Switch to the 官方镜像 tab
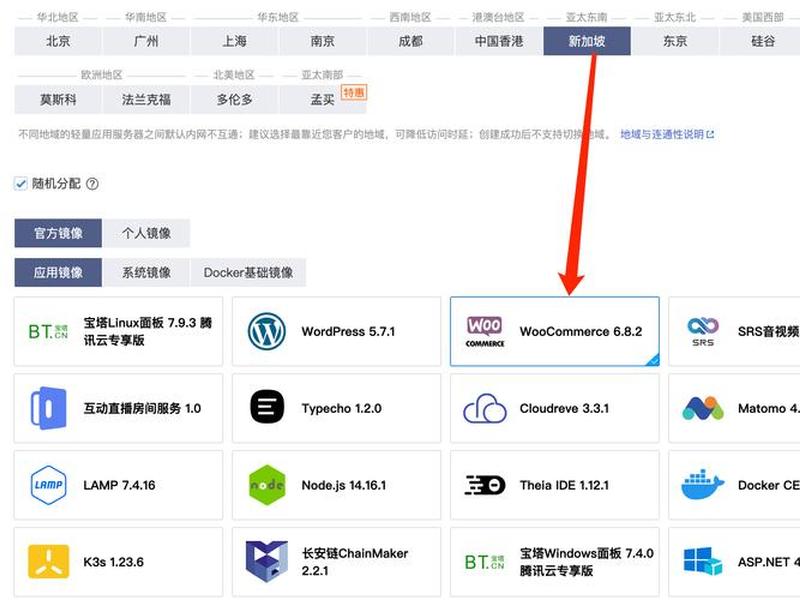Viewport: 800px width, 600px height. [x=58, y=233]
